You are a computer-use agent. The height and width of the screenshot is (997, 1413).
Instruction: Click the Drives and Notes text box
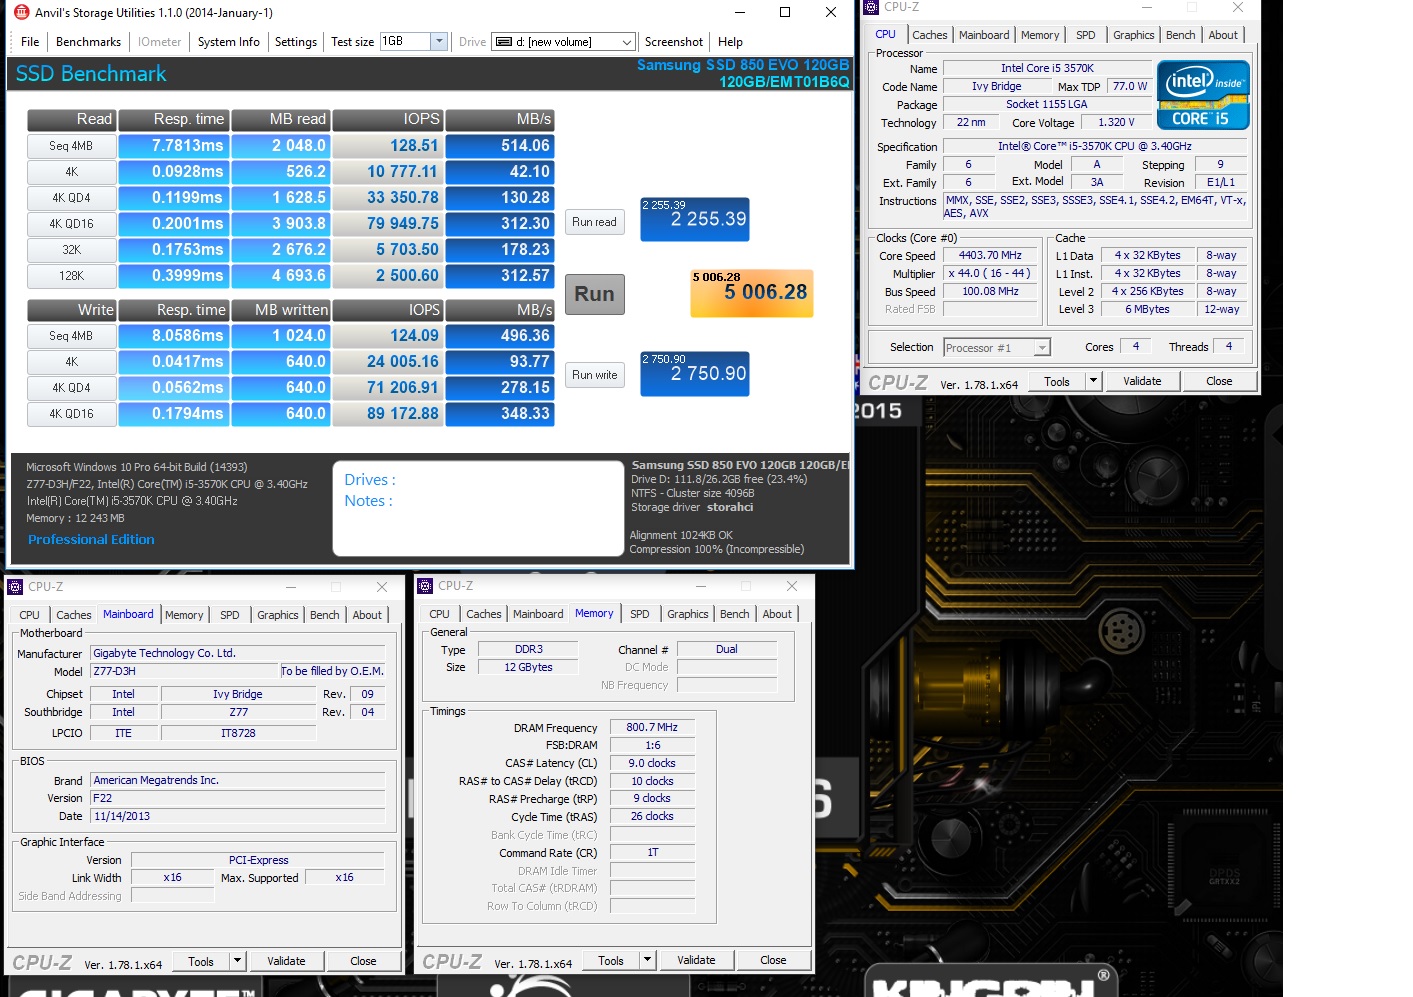(x=478, y=508)
